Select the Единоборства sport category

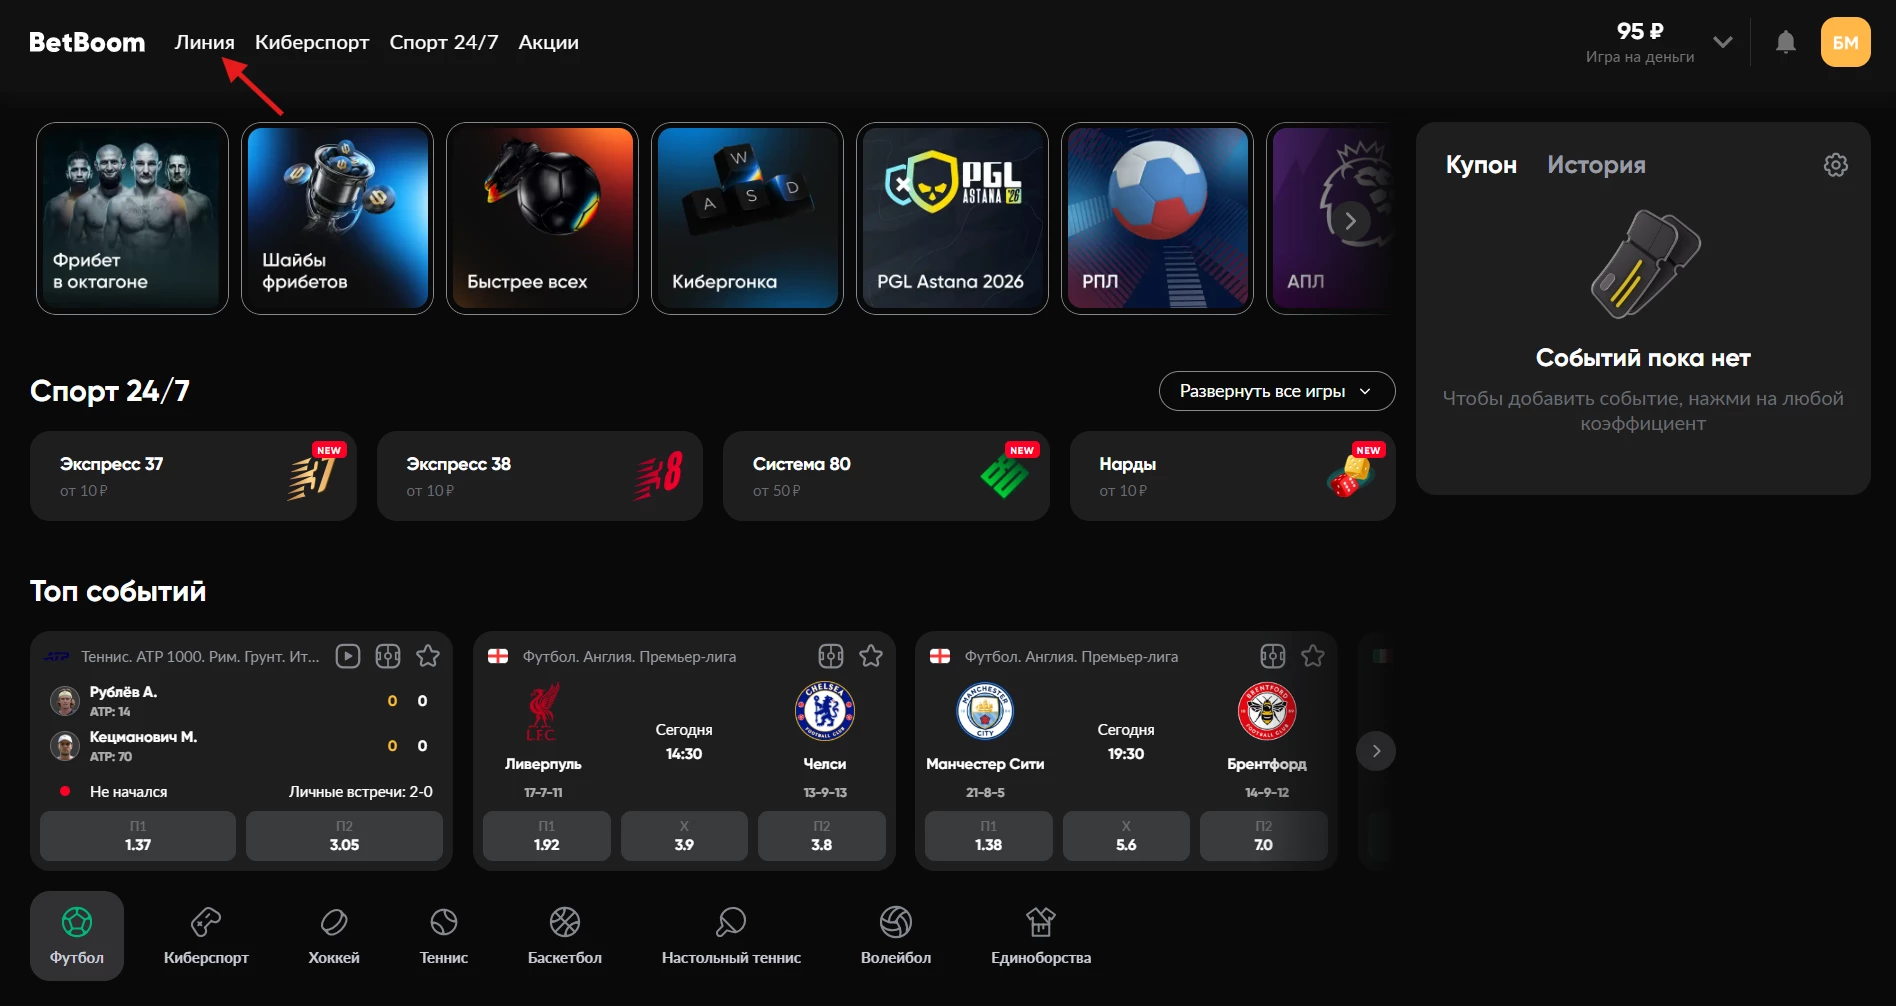pos(1041,936)
